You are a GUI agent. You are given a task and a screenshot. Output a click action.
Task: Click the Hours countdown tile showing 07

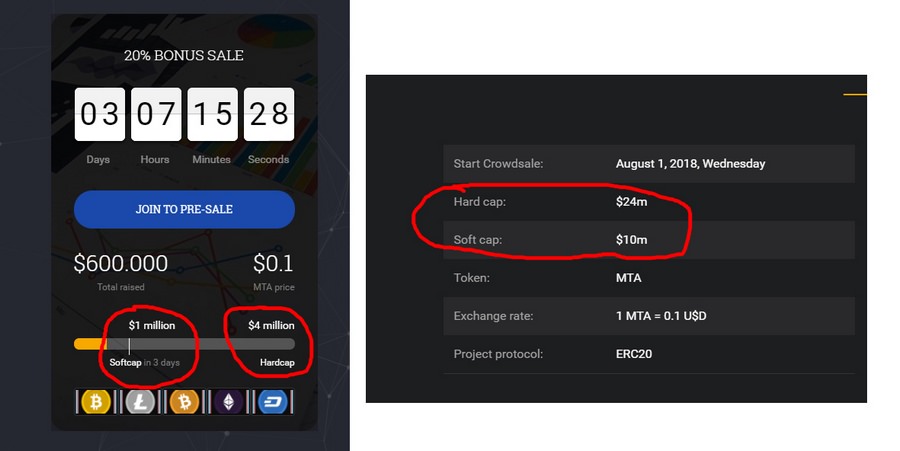click(156, 114)
